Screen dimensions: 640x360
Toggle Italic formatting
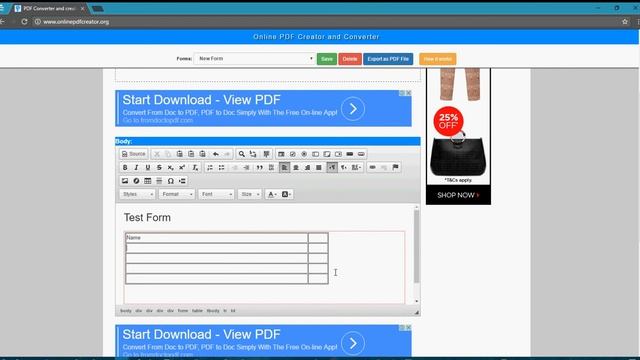[x=136, y=167]
